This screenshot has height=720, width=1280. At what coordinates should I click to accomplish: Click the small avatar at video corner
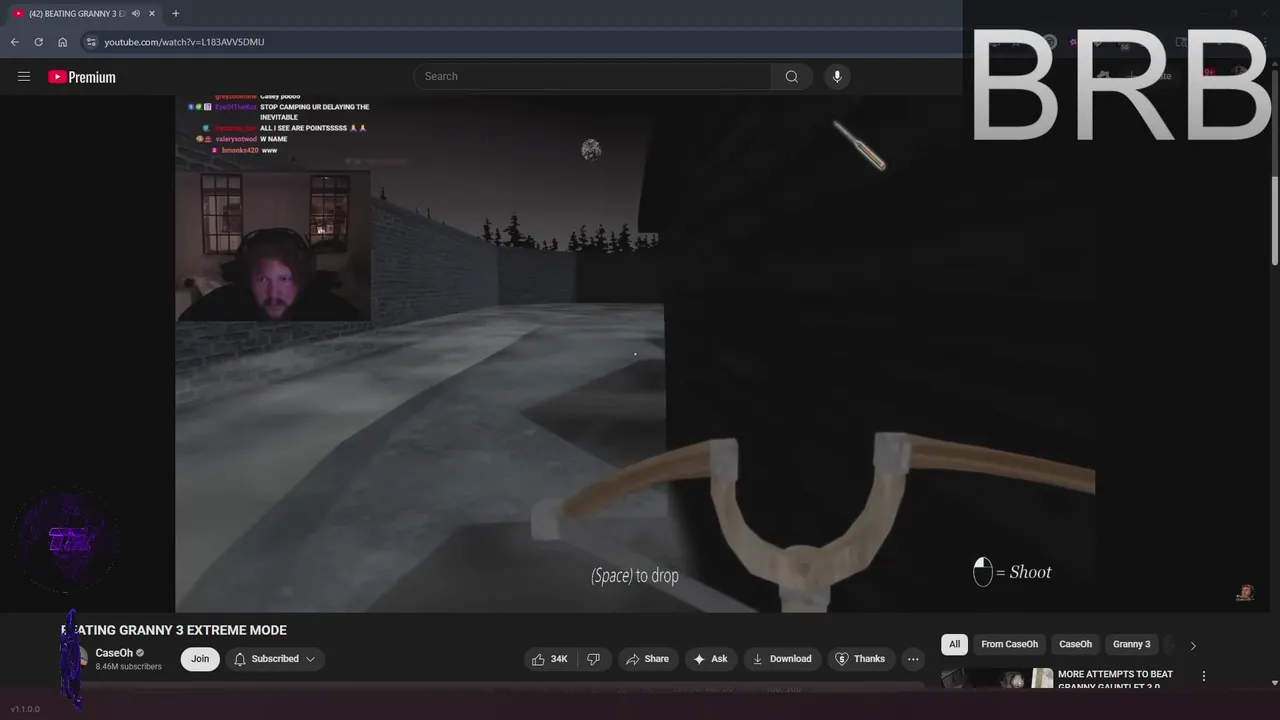[1245, 592]
